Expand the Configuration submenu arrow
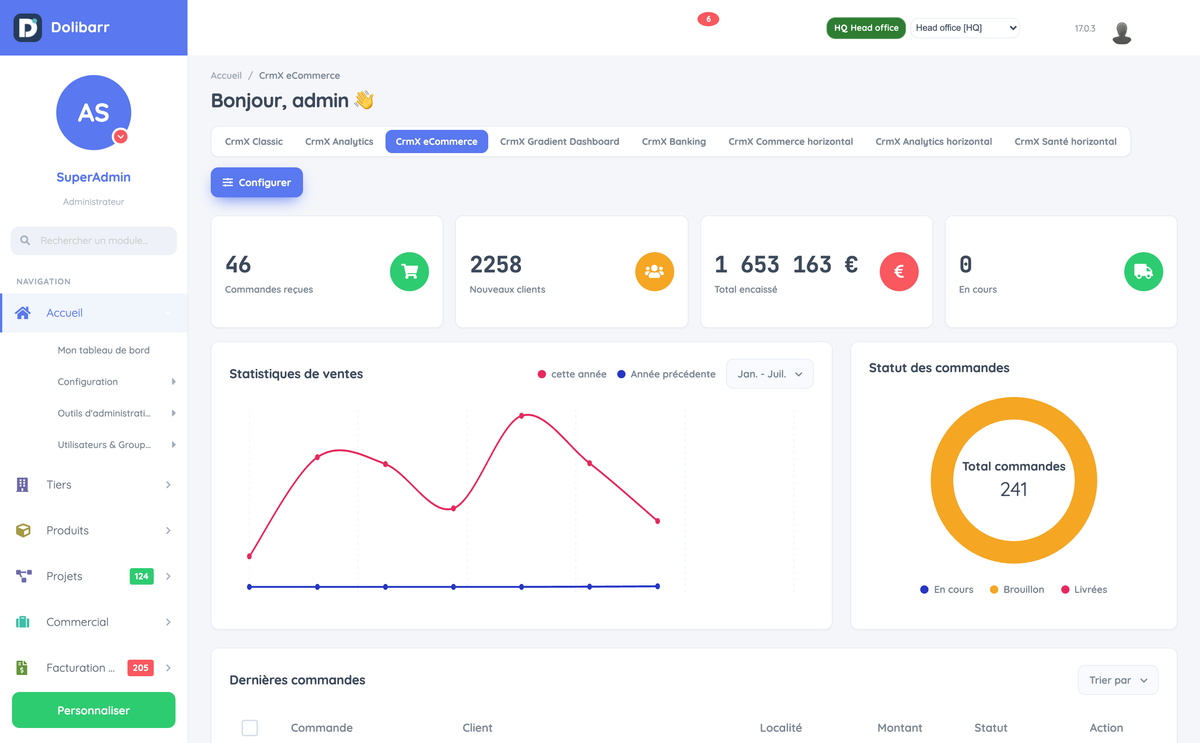 173,382
